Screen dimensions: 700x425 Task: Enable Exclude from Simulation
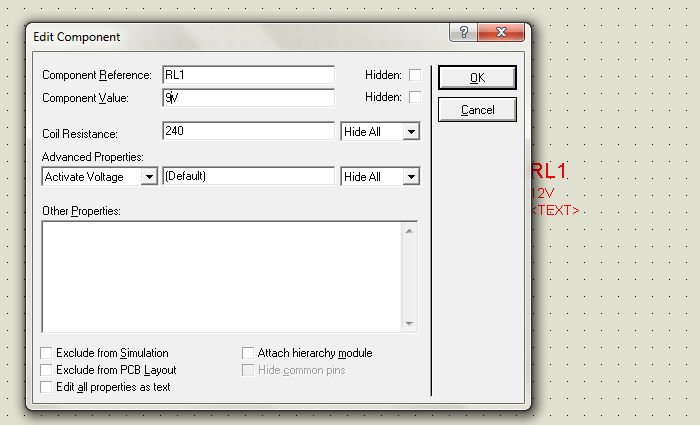tap(46, 353)
